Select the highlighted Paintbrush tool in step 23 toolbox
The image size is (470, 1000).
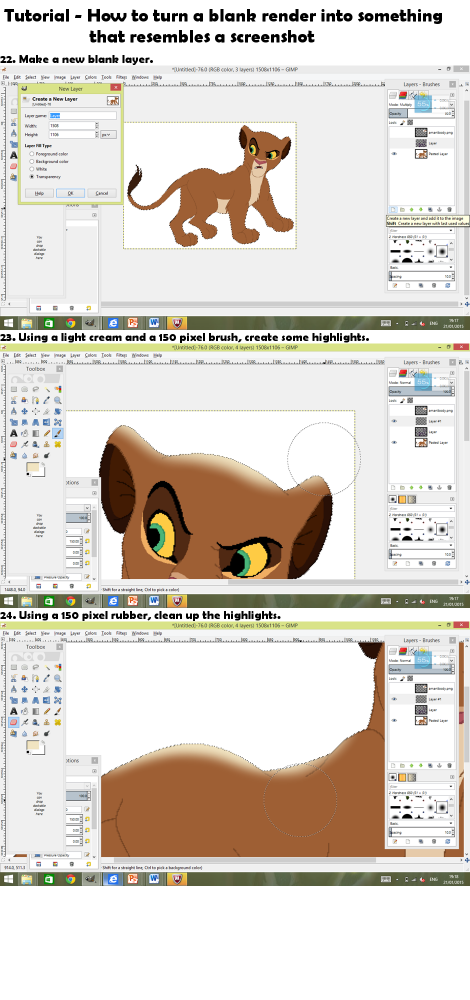click(x=57, y=433)
